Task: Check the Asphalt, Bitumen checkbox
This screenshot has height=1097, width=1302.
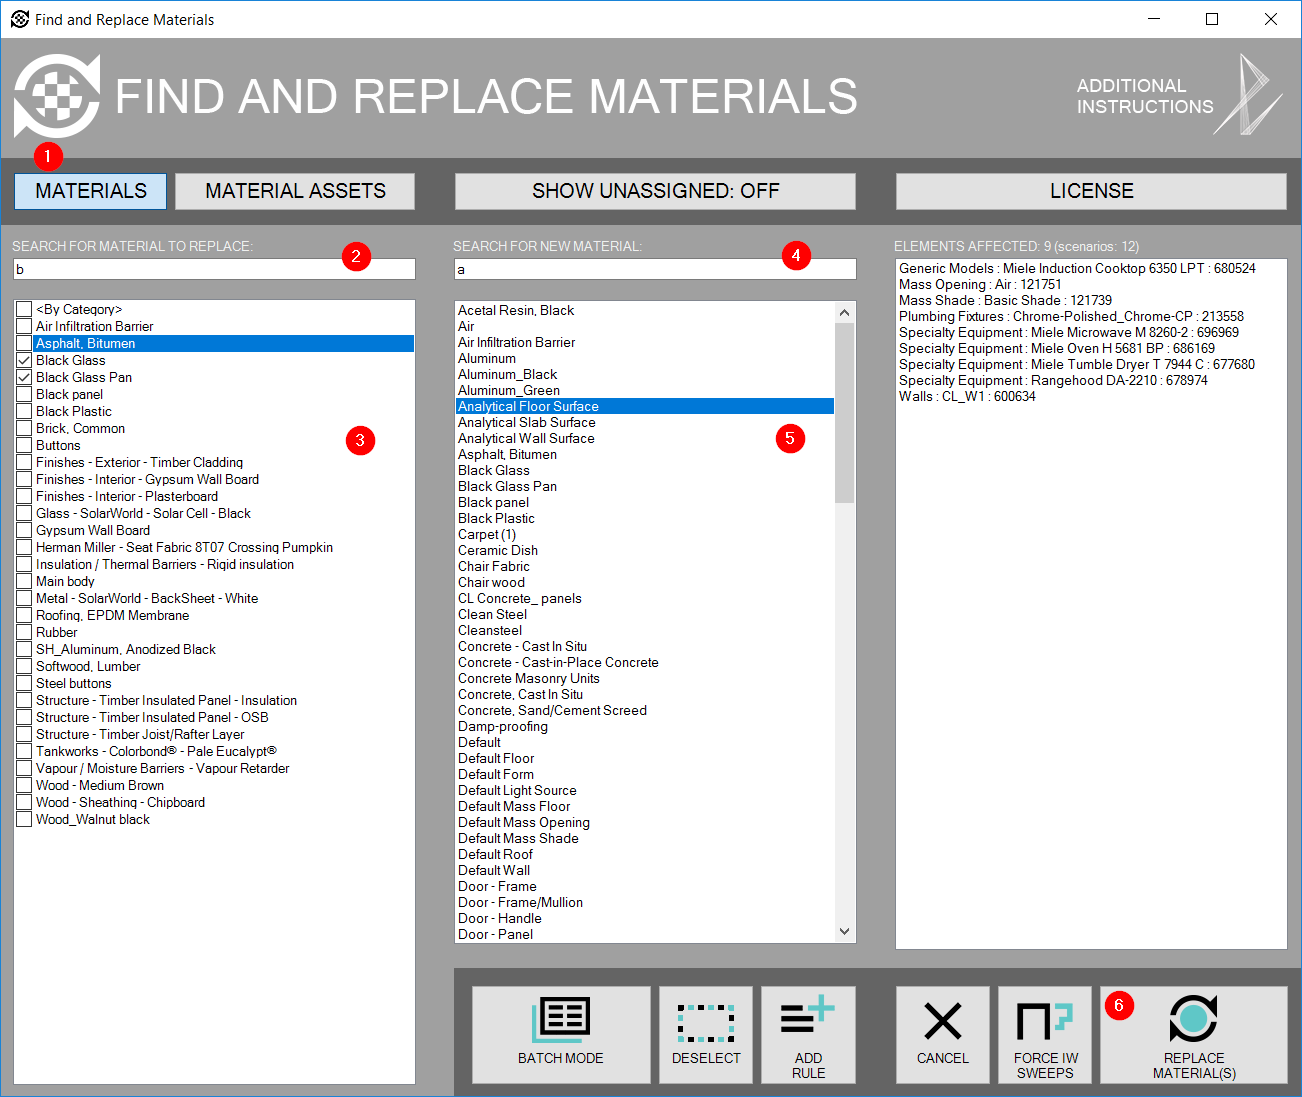Action: [x=24, y=343]
